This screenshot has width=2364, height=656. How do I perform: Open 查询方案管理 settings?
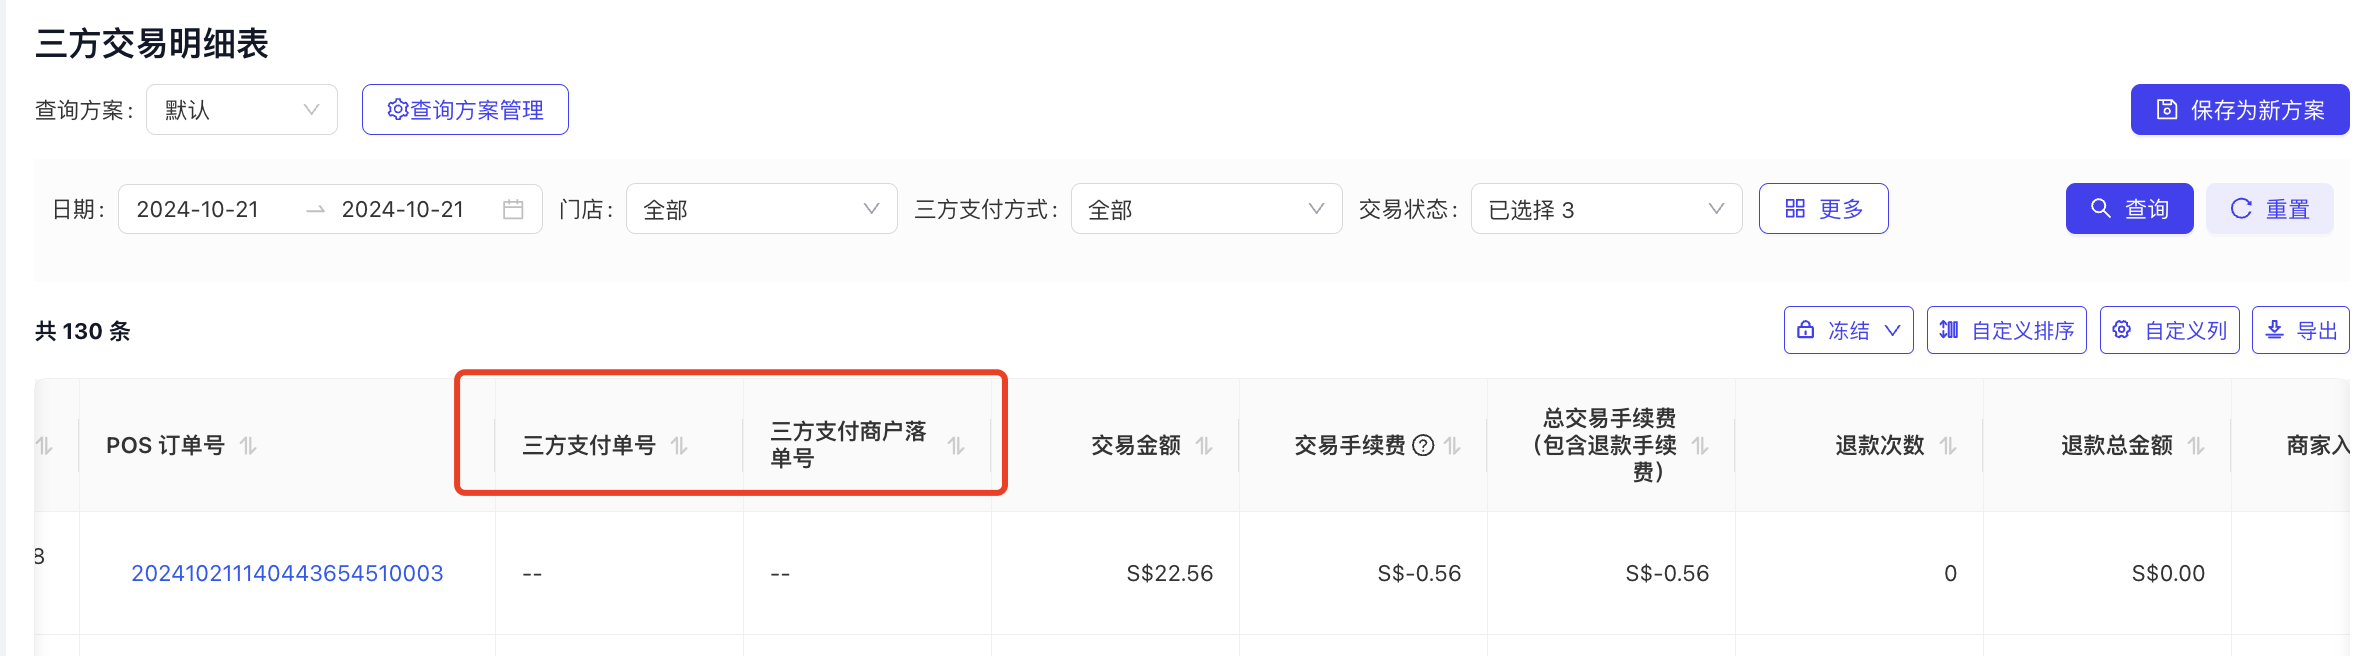465,110
